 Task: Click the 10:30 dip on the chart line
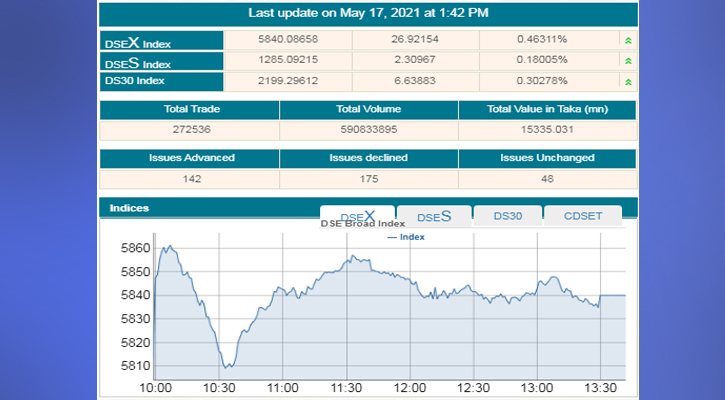(229, 366)
